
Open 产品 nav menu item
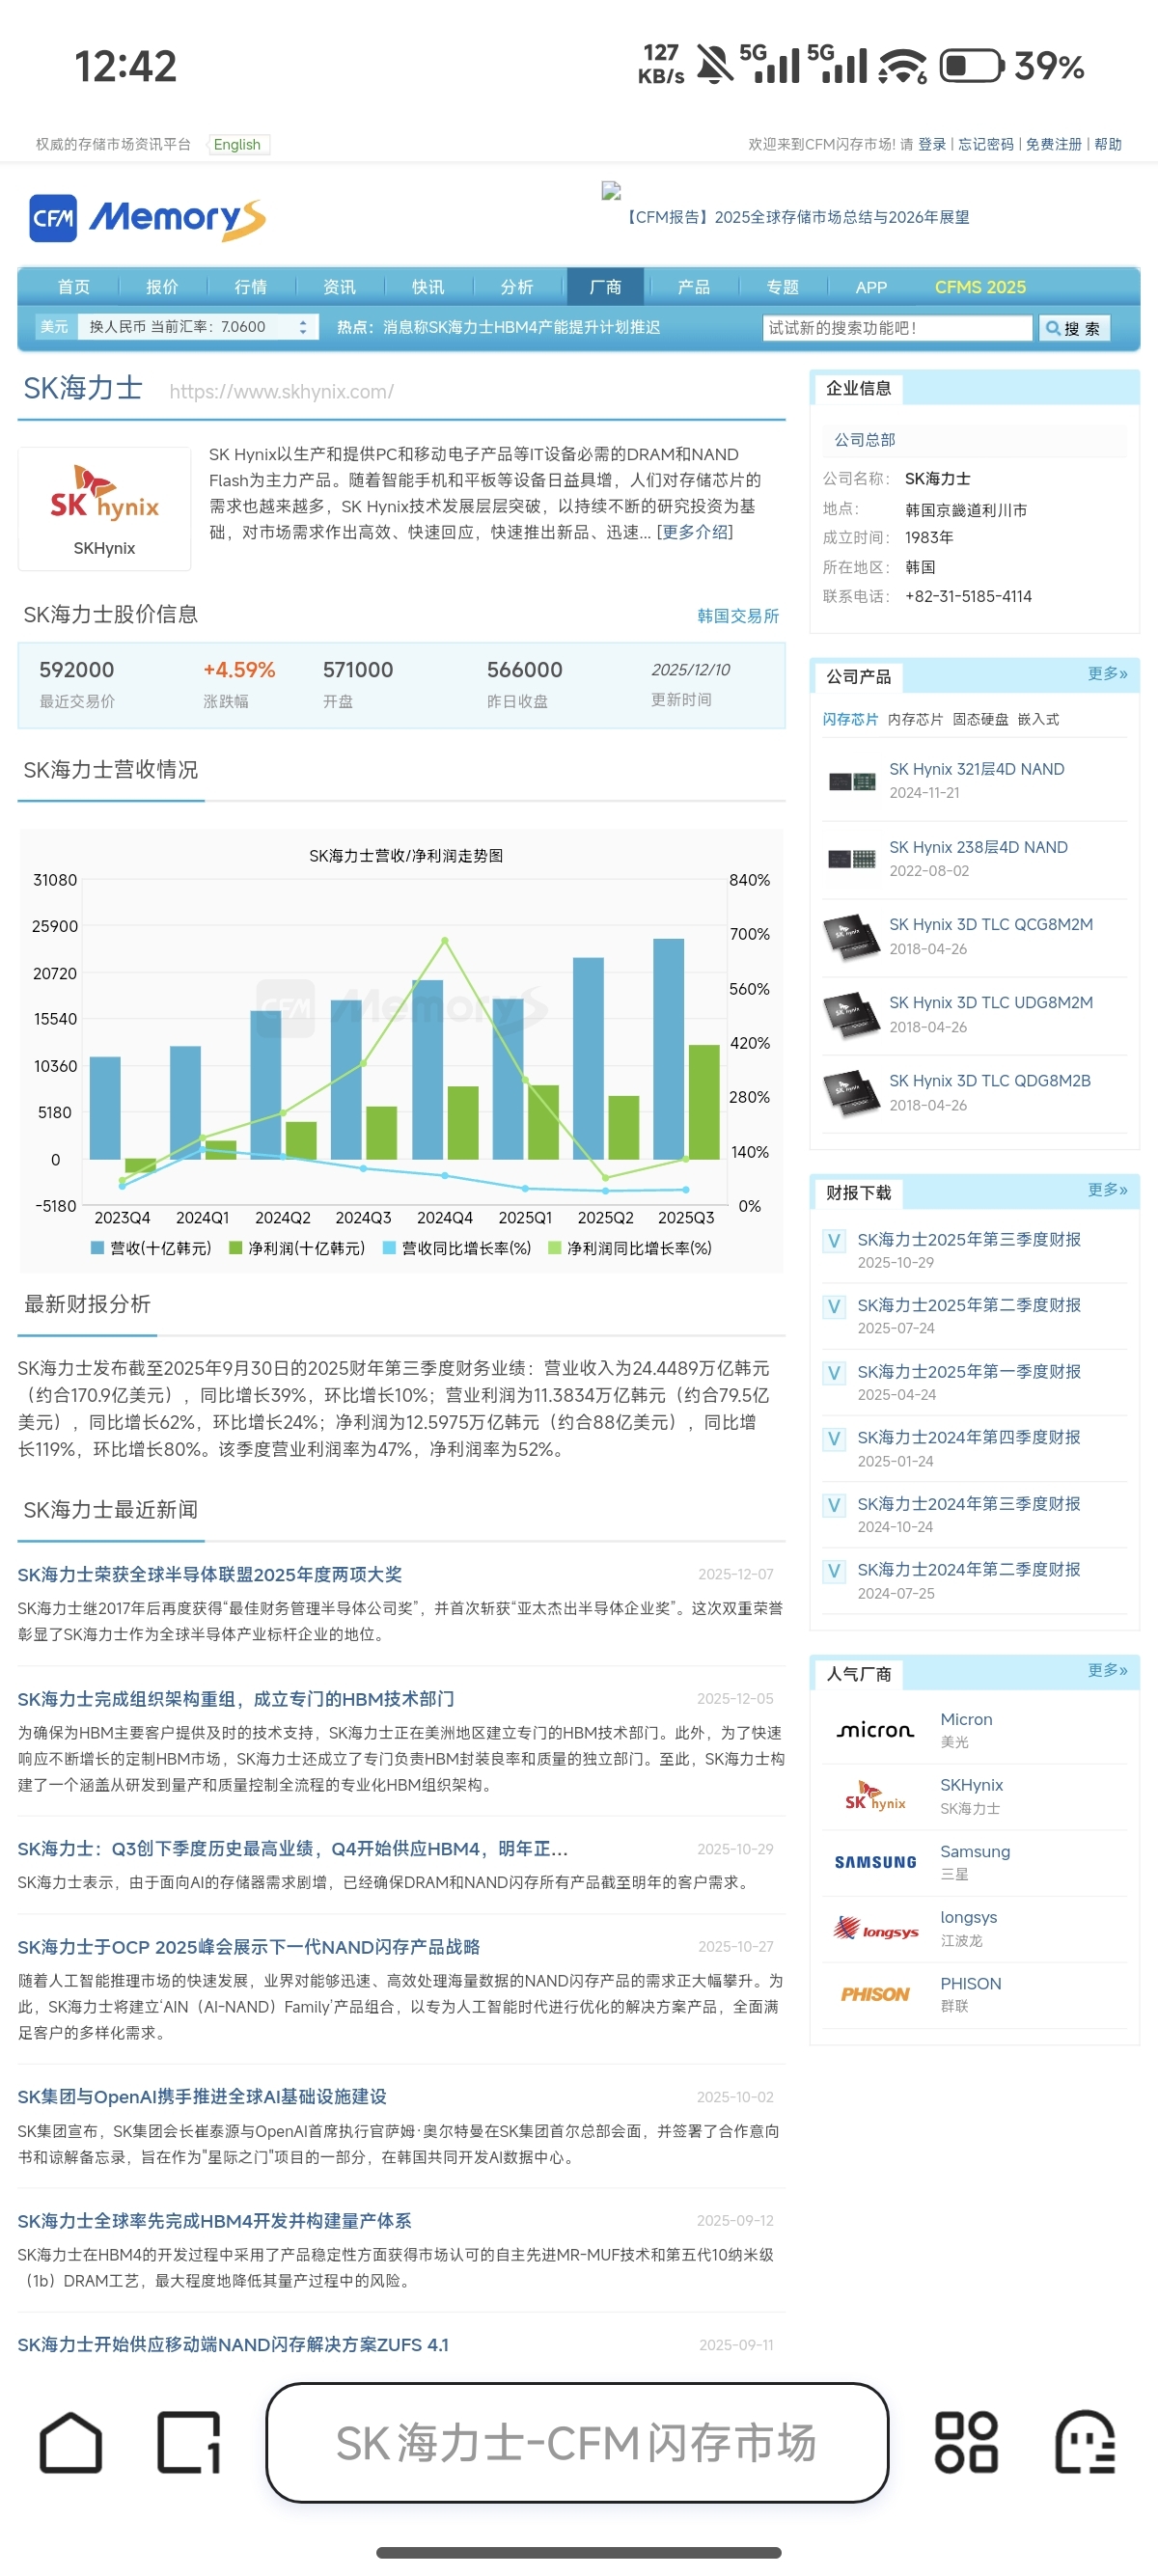(693, 287)
